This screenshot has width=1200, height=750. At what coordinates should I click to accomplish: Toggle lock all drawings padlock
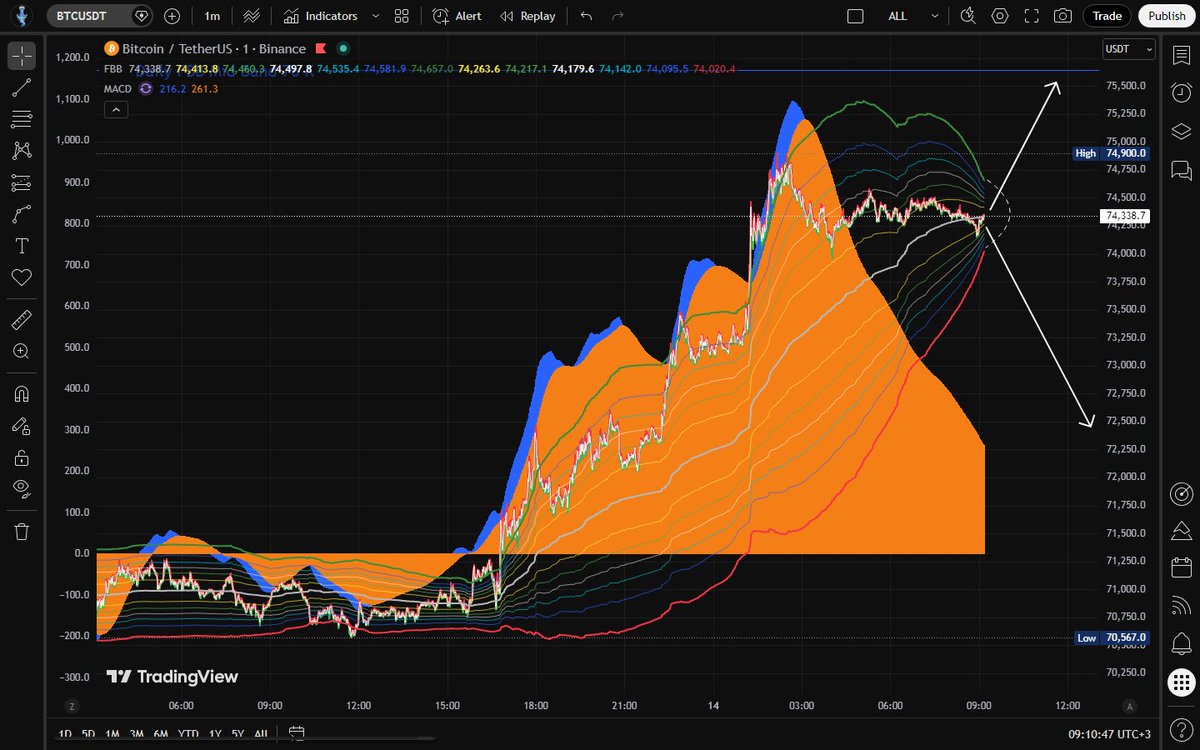21,458
